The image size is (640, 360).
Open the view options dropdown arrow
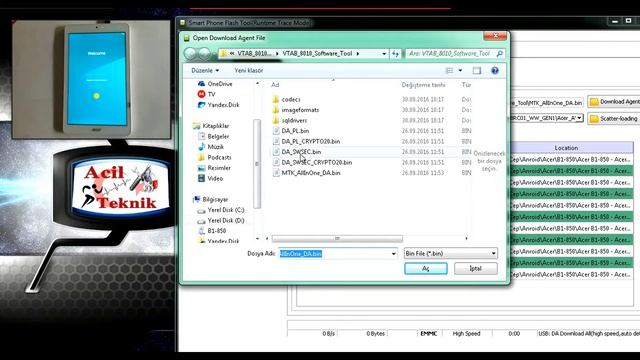[460, 71]
